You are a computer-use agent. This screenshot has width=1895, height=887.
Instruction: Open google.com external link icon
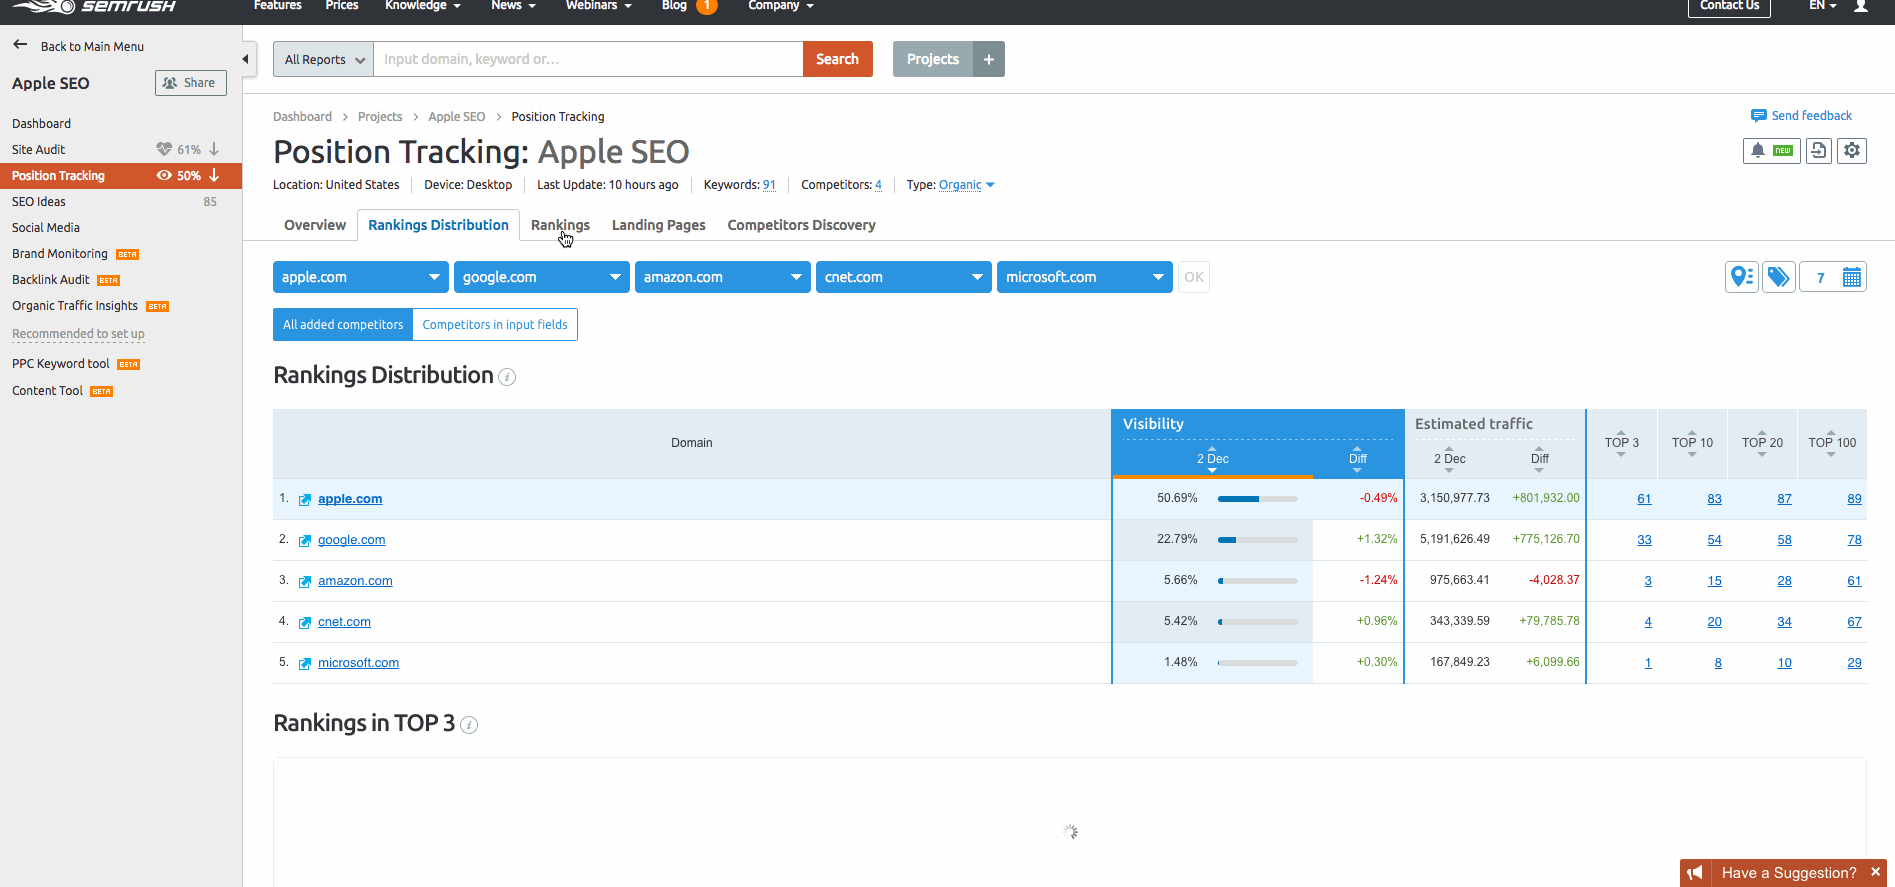(305, 541)
